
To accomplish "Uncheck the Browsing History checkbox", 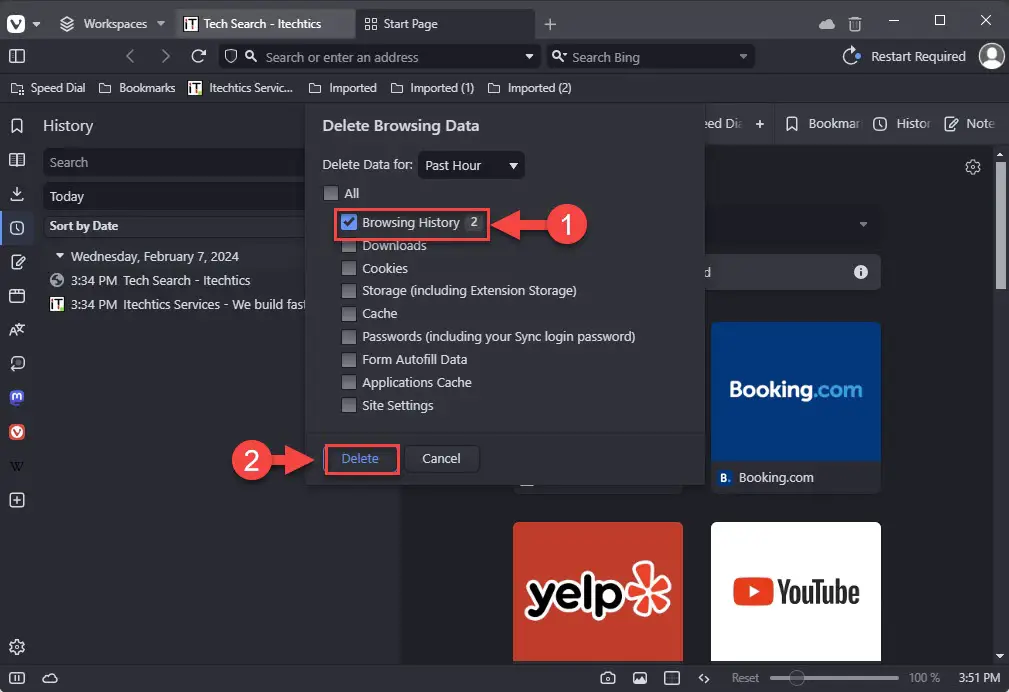I will (x=349, y=222).
